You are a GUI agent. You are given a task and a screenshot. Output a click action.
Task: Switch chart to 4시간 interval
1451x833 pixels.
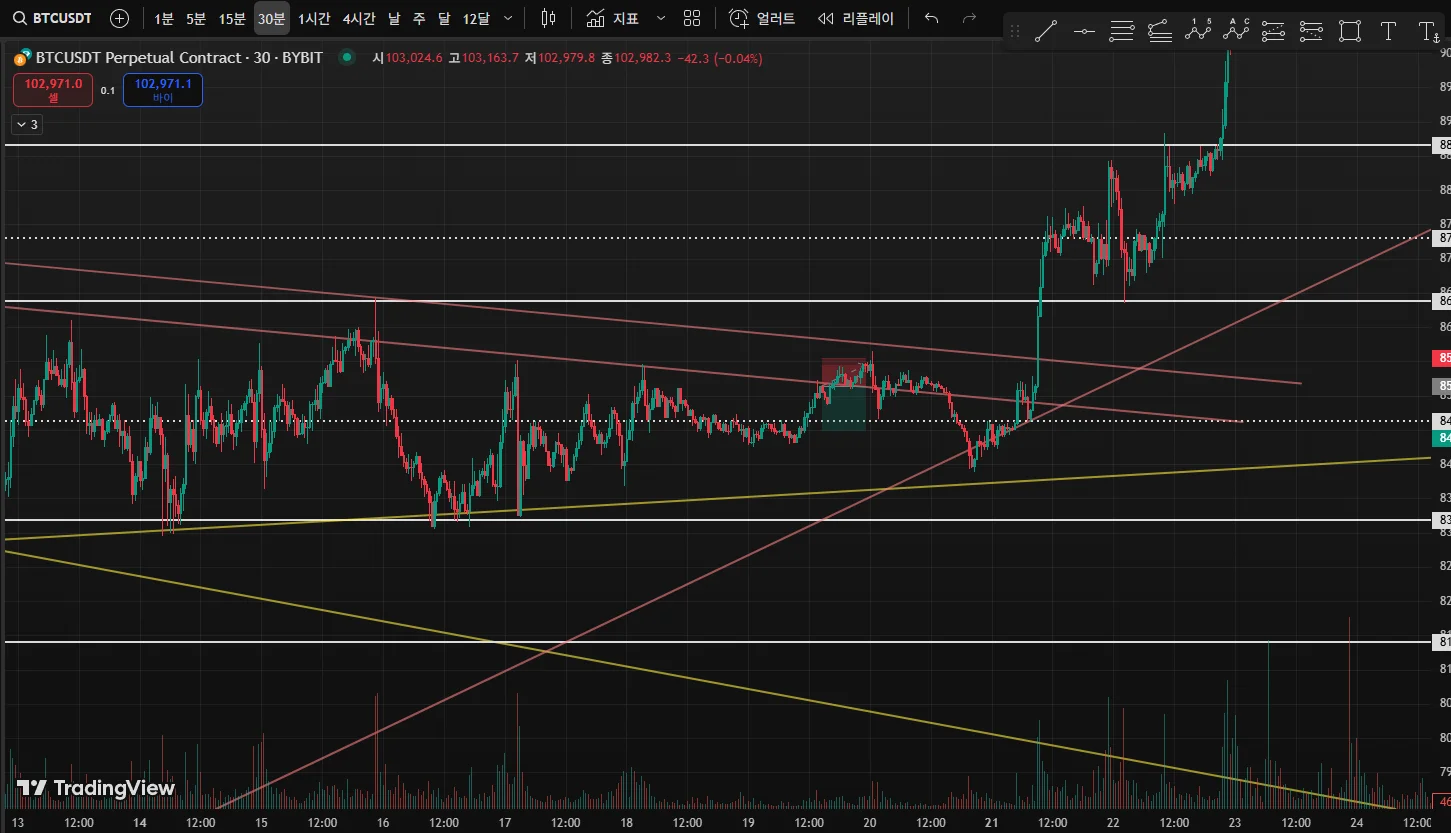pyautogui.click(x=359, y=18)
